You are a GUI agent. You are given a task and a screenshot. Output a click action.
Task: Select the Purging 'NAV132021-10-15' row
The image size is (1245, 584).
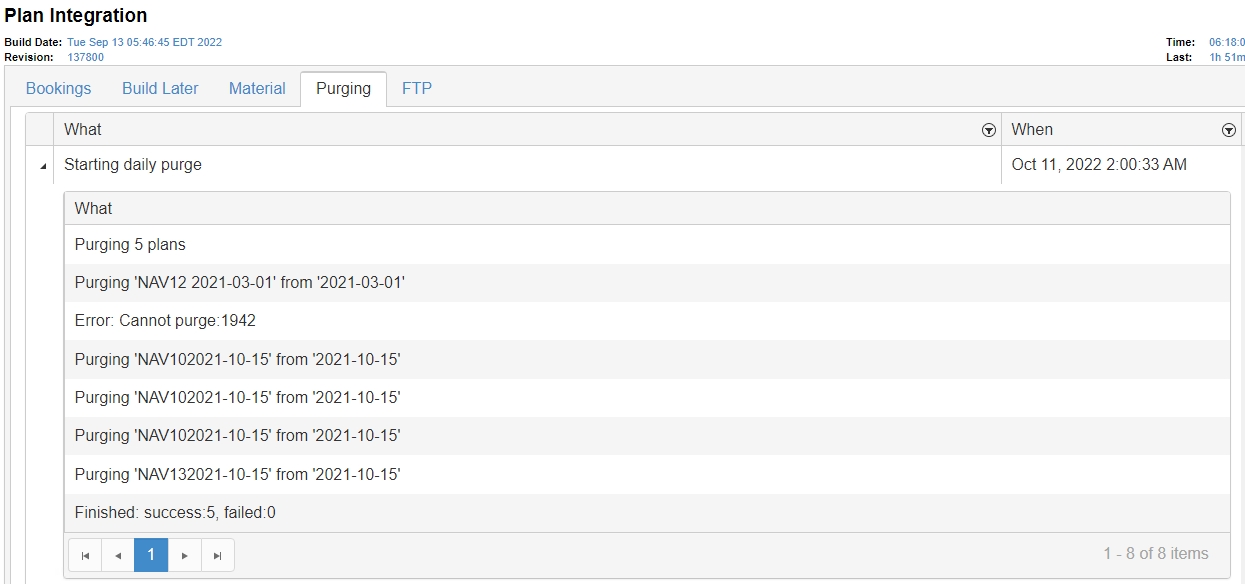point(237,475)
